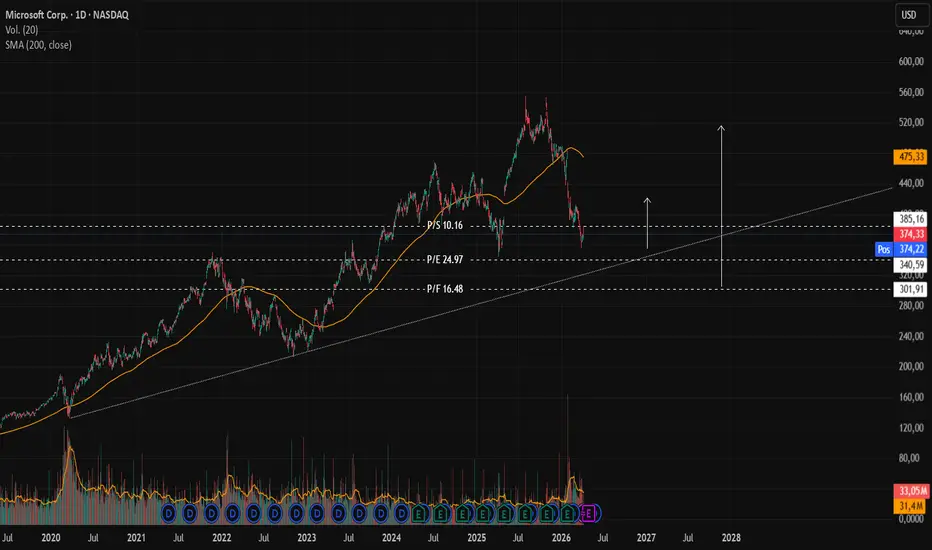Click the 0,0000 value on the price axis

911,519
